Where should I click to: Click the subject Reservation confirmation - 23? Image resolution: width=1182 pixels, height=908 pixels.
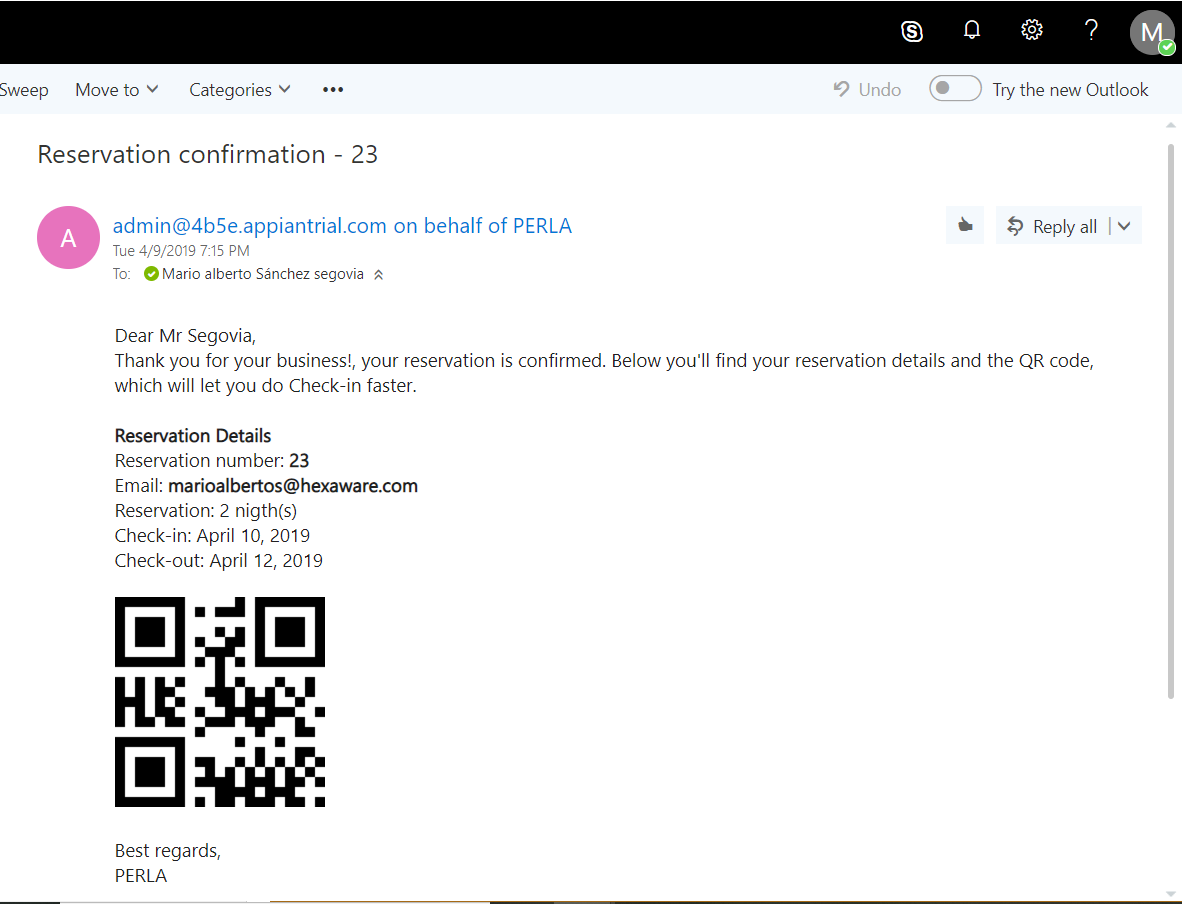(x=207, y=154)
